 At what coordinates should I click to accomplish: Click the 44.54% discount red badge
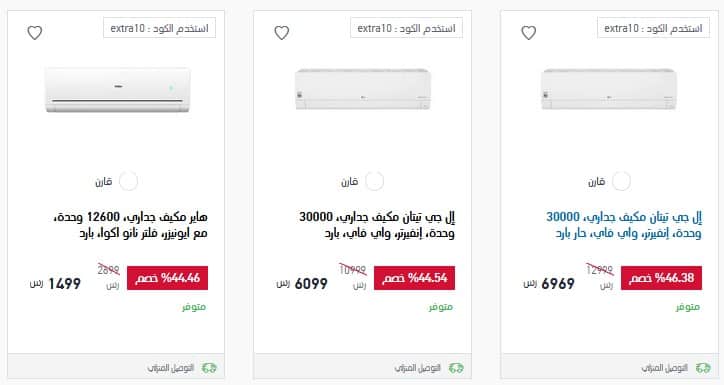pyautogui.click(x=414, y=278)
